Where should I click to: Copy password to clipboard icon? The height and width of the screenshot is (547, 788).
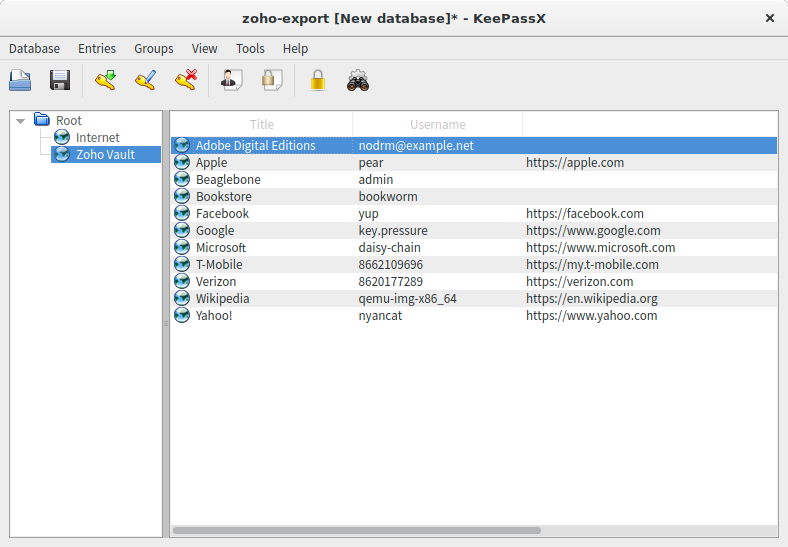point(272,80)
